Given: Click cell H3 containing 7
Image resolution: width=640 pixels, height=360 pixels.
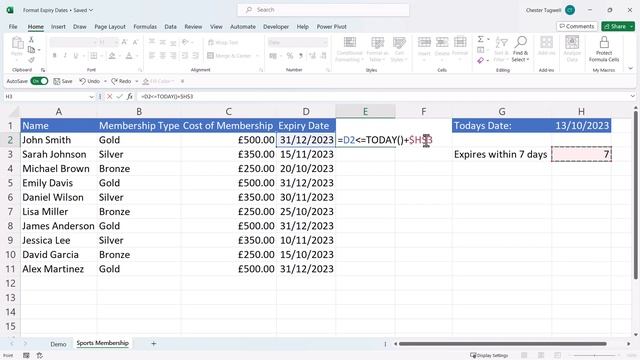Looking at the screenshot, I should (581, 154).
